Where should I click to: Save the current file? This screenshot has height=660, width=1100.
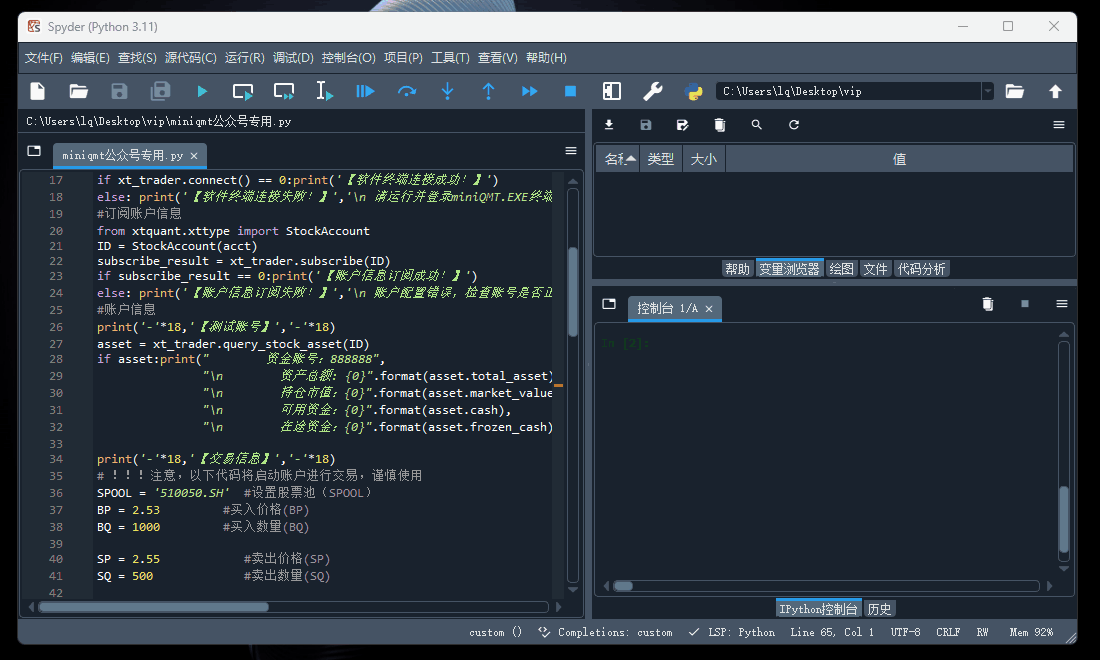click(119, 91)
